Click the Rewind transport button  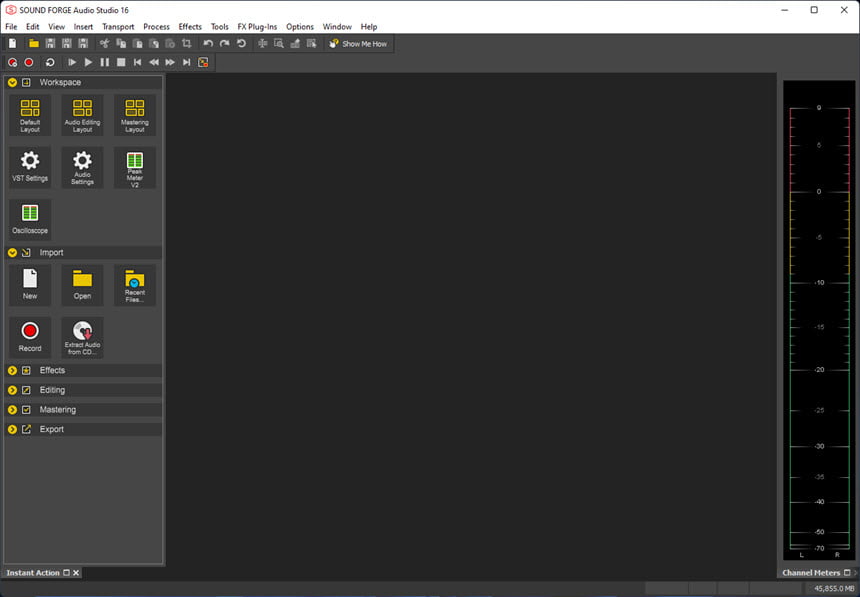pyautogui.click(x=154, y=63)
